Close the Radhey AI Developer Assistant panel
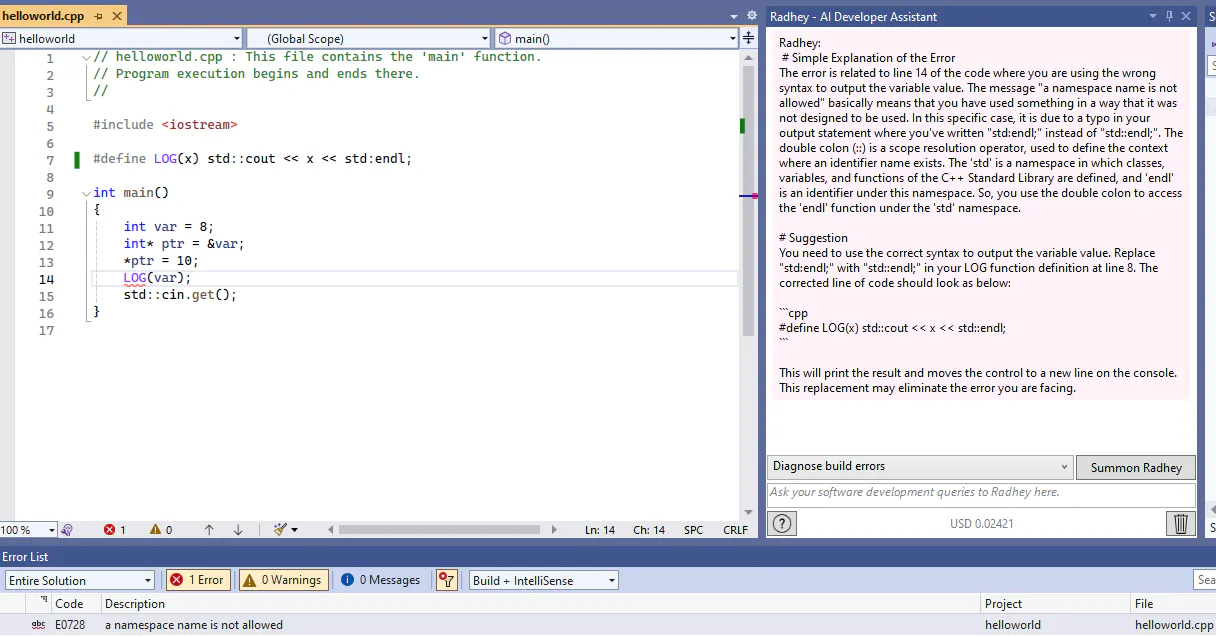Image resolution: width=1216 pixels, height=637 pixels. pos(1186,16)
